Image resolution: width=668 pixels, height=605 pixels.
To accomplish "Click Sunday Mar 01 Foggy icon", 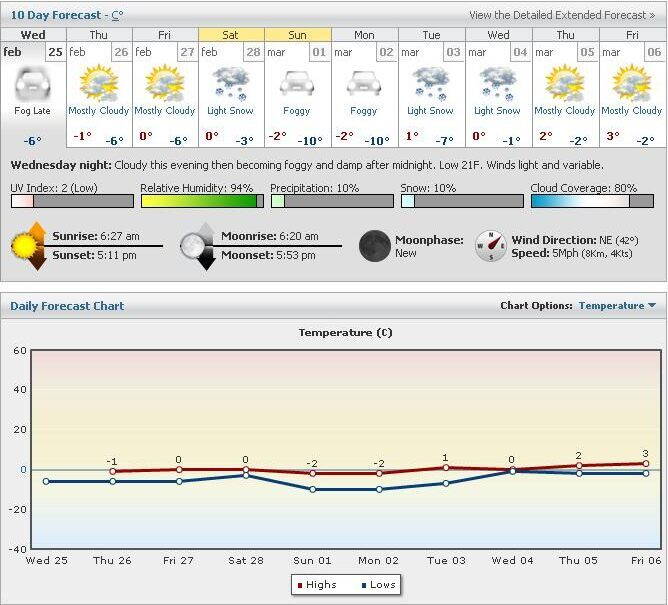I will tap(297, 83).
